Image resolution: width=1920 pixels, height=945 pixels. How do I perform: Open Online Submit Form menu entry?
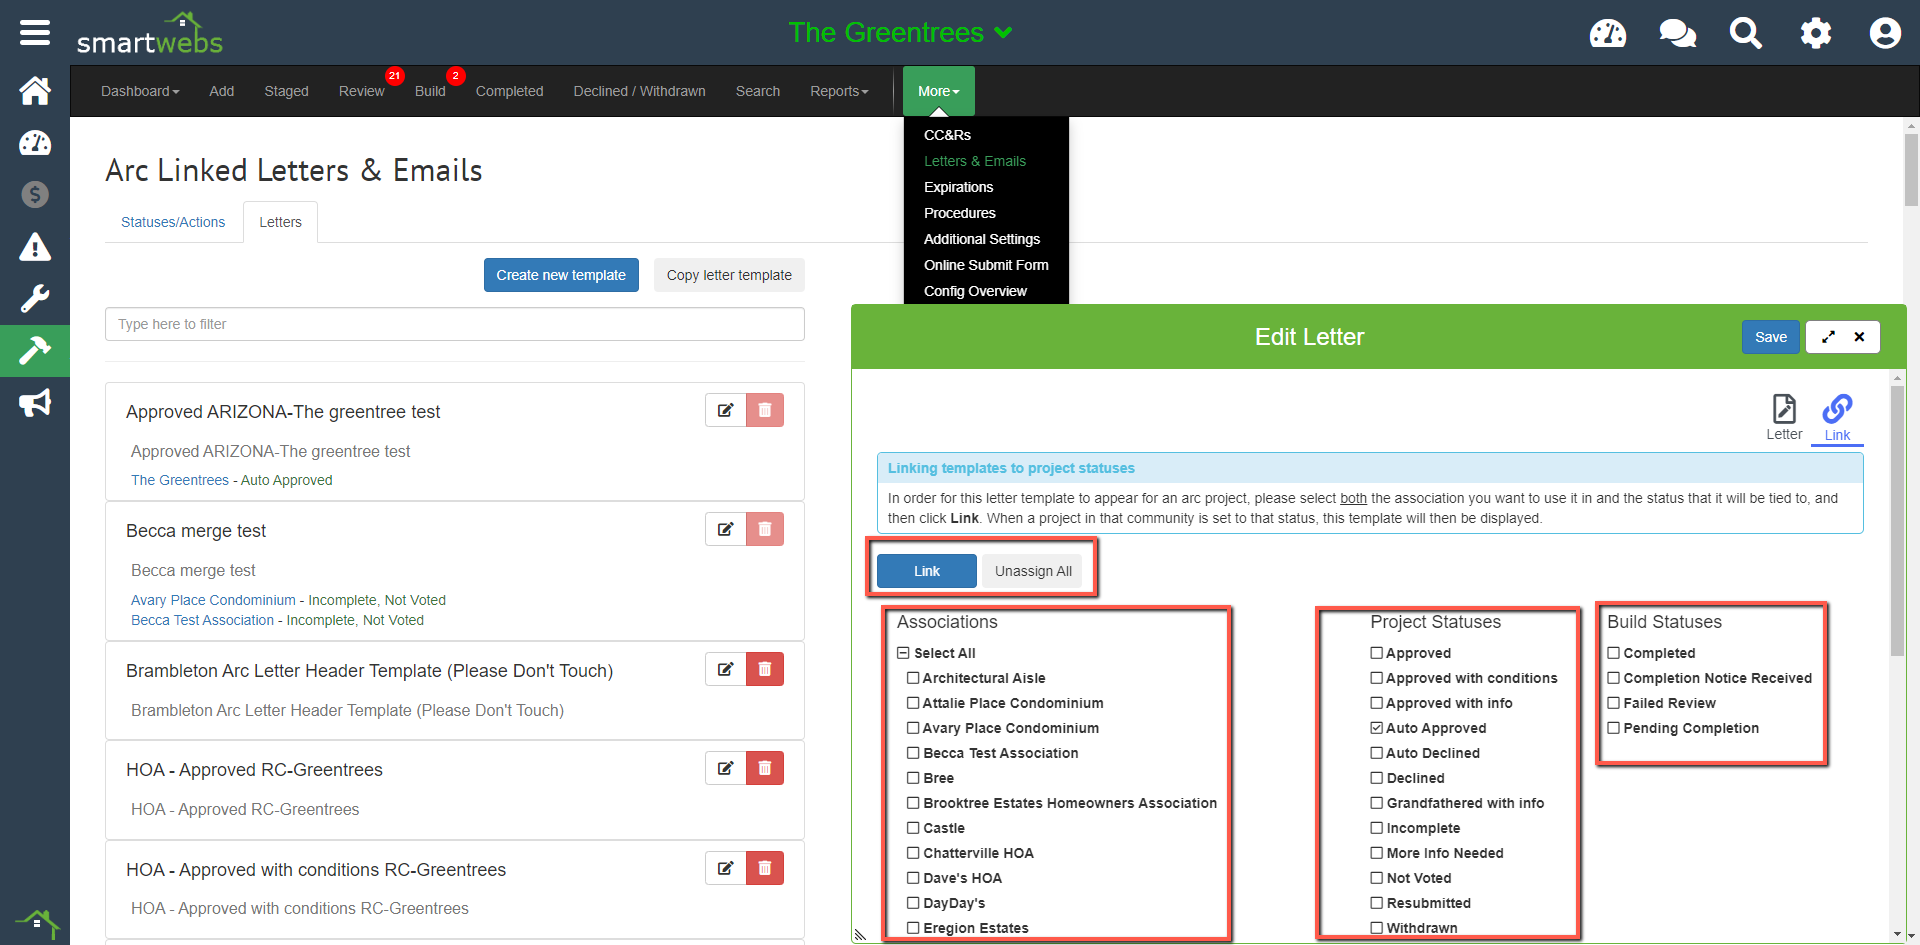point(986,265)
